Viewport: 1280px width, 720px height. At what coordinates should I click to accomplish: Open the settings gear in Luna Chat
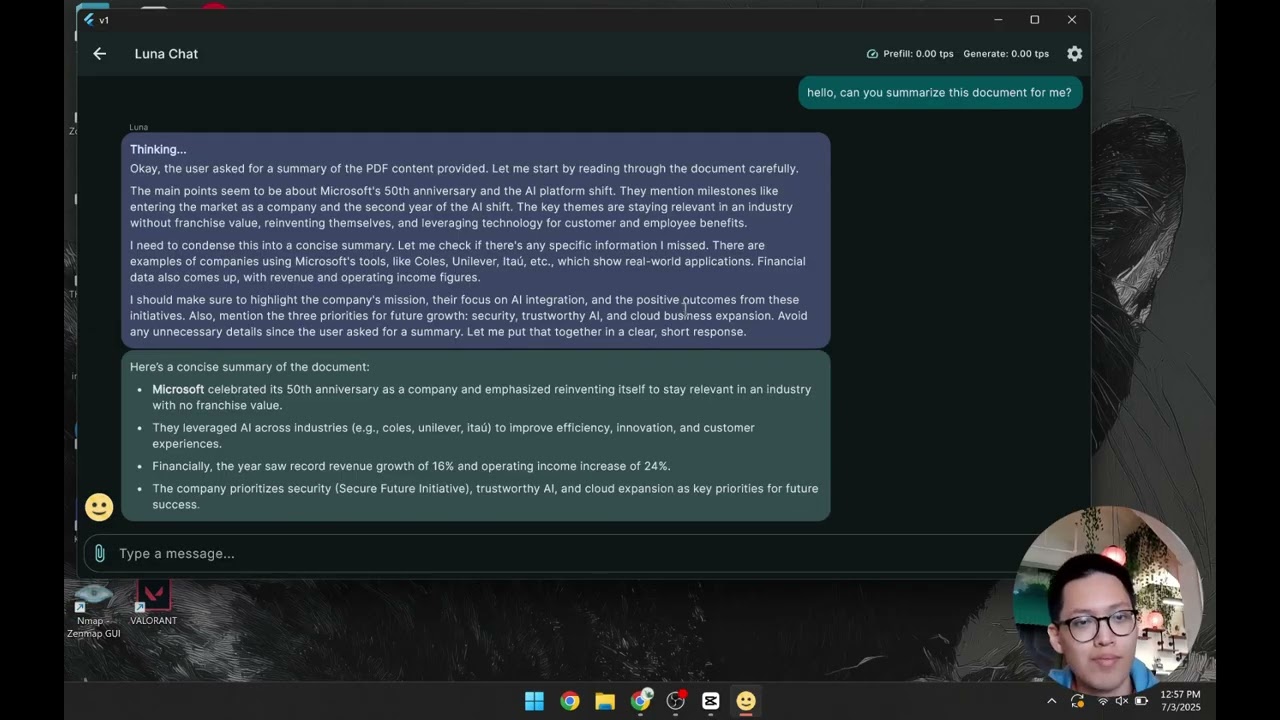pos(1074,54)
